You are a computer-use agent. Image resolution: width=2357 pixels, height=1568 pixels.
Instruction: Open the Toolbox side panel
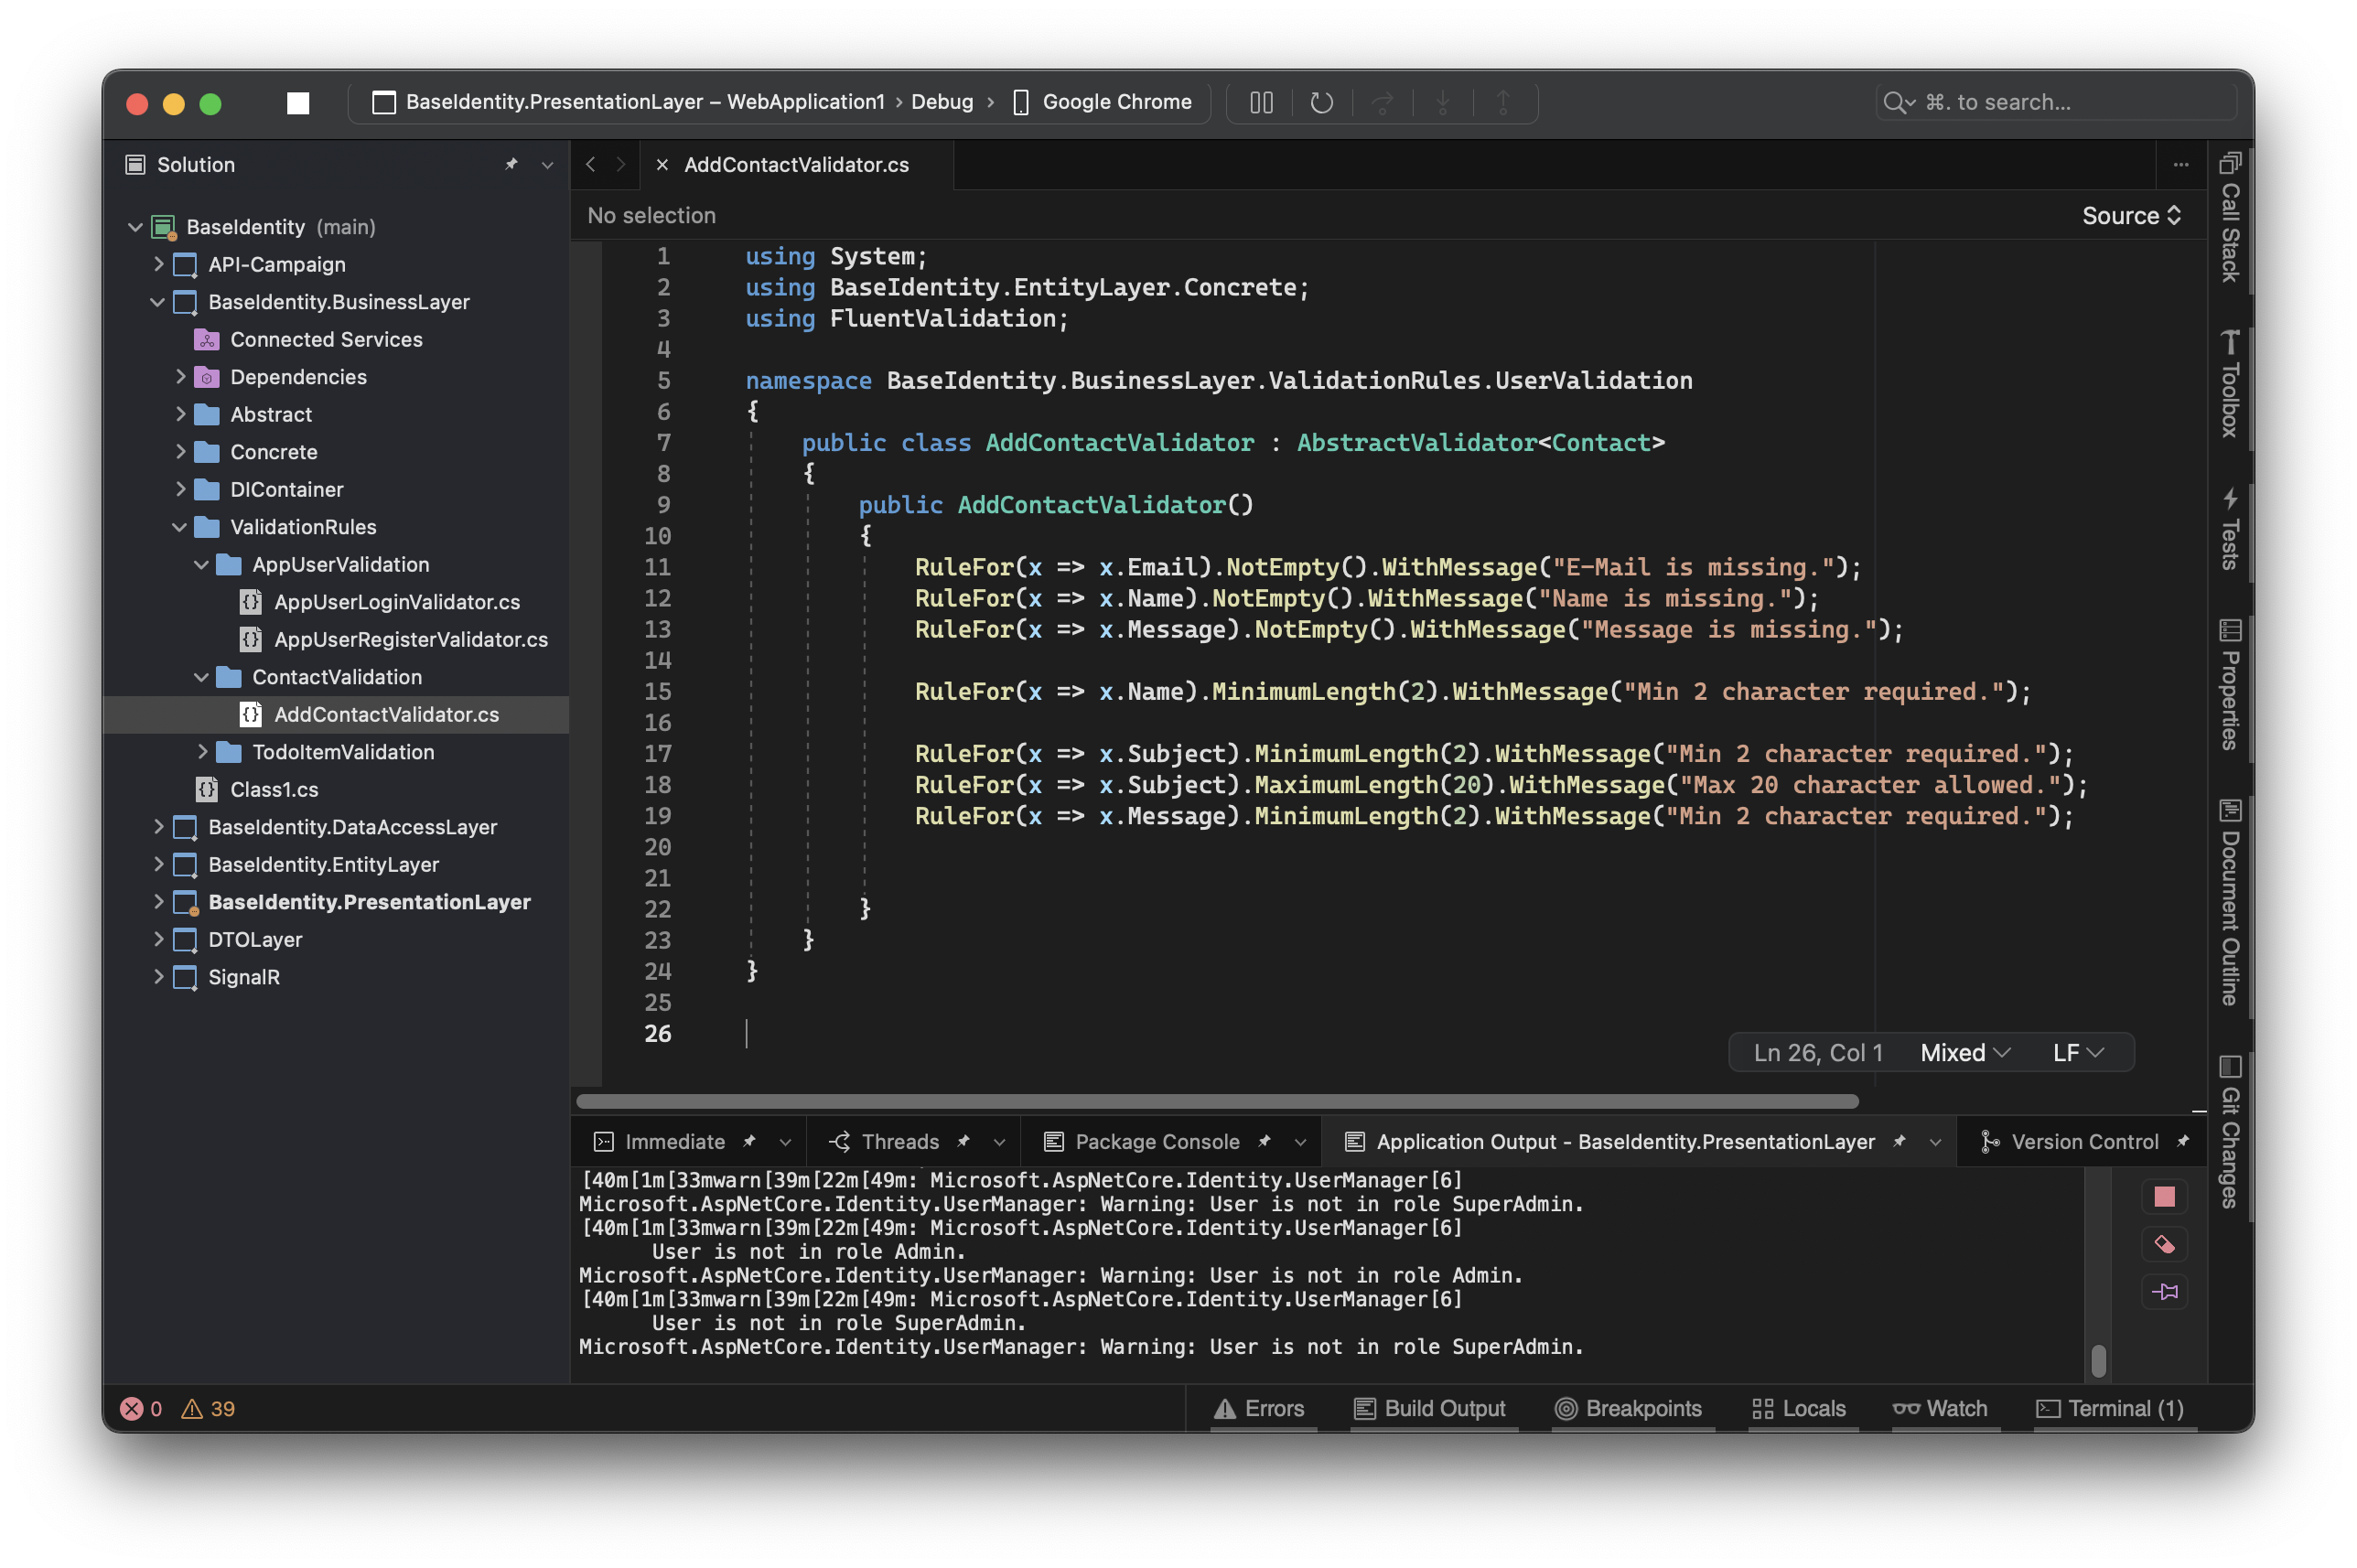tap(2230, 384)
